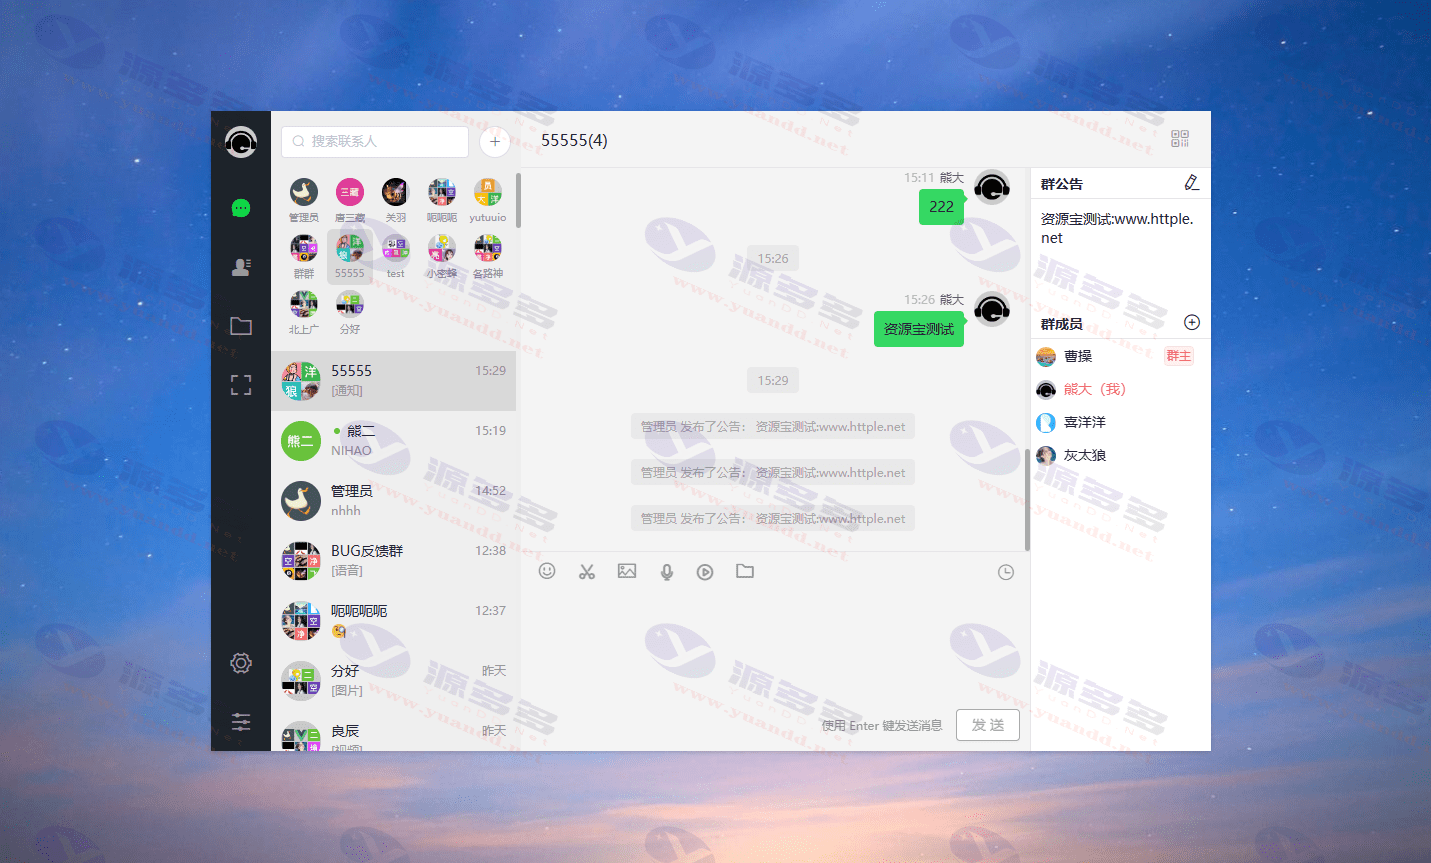Open the contacts list
The width and height of the screenshot is (1431, 863).
point(241,267)
